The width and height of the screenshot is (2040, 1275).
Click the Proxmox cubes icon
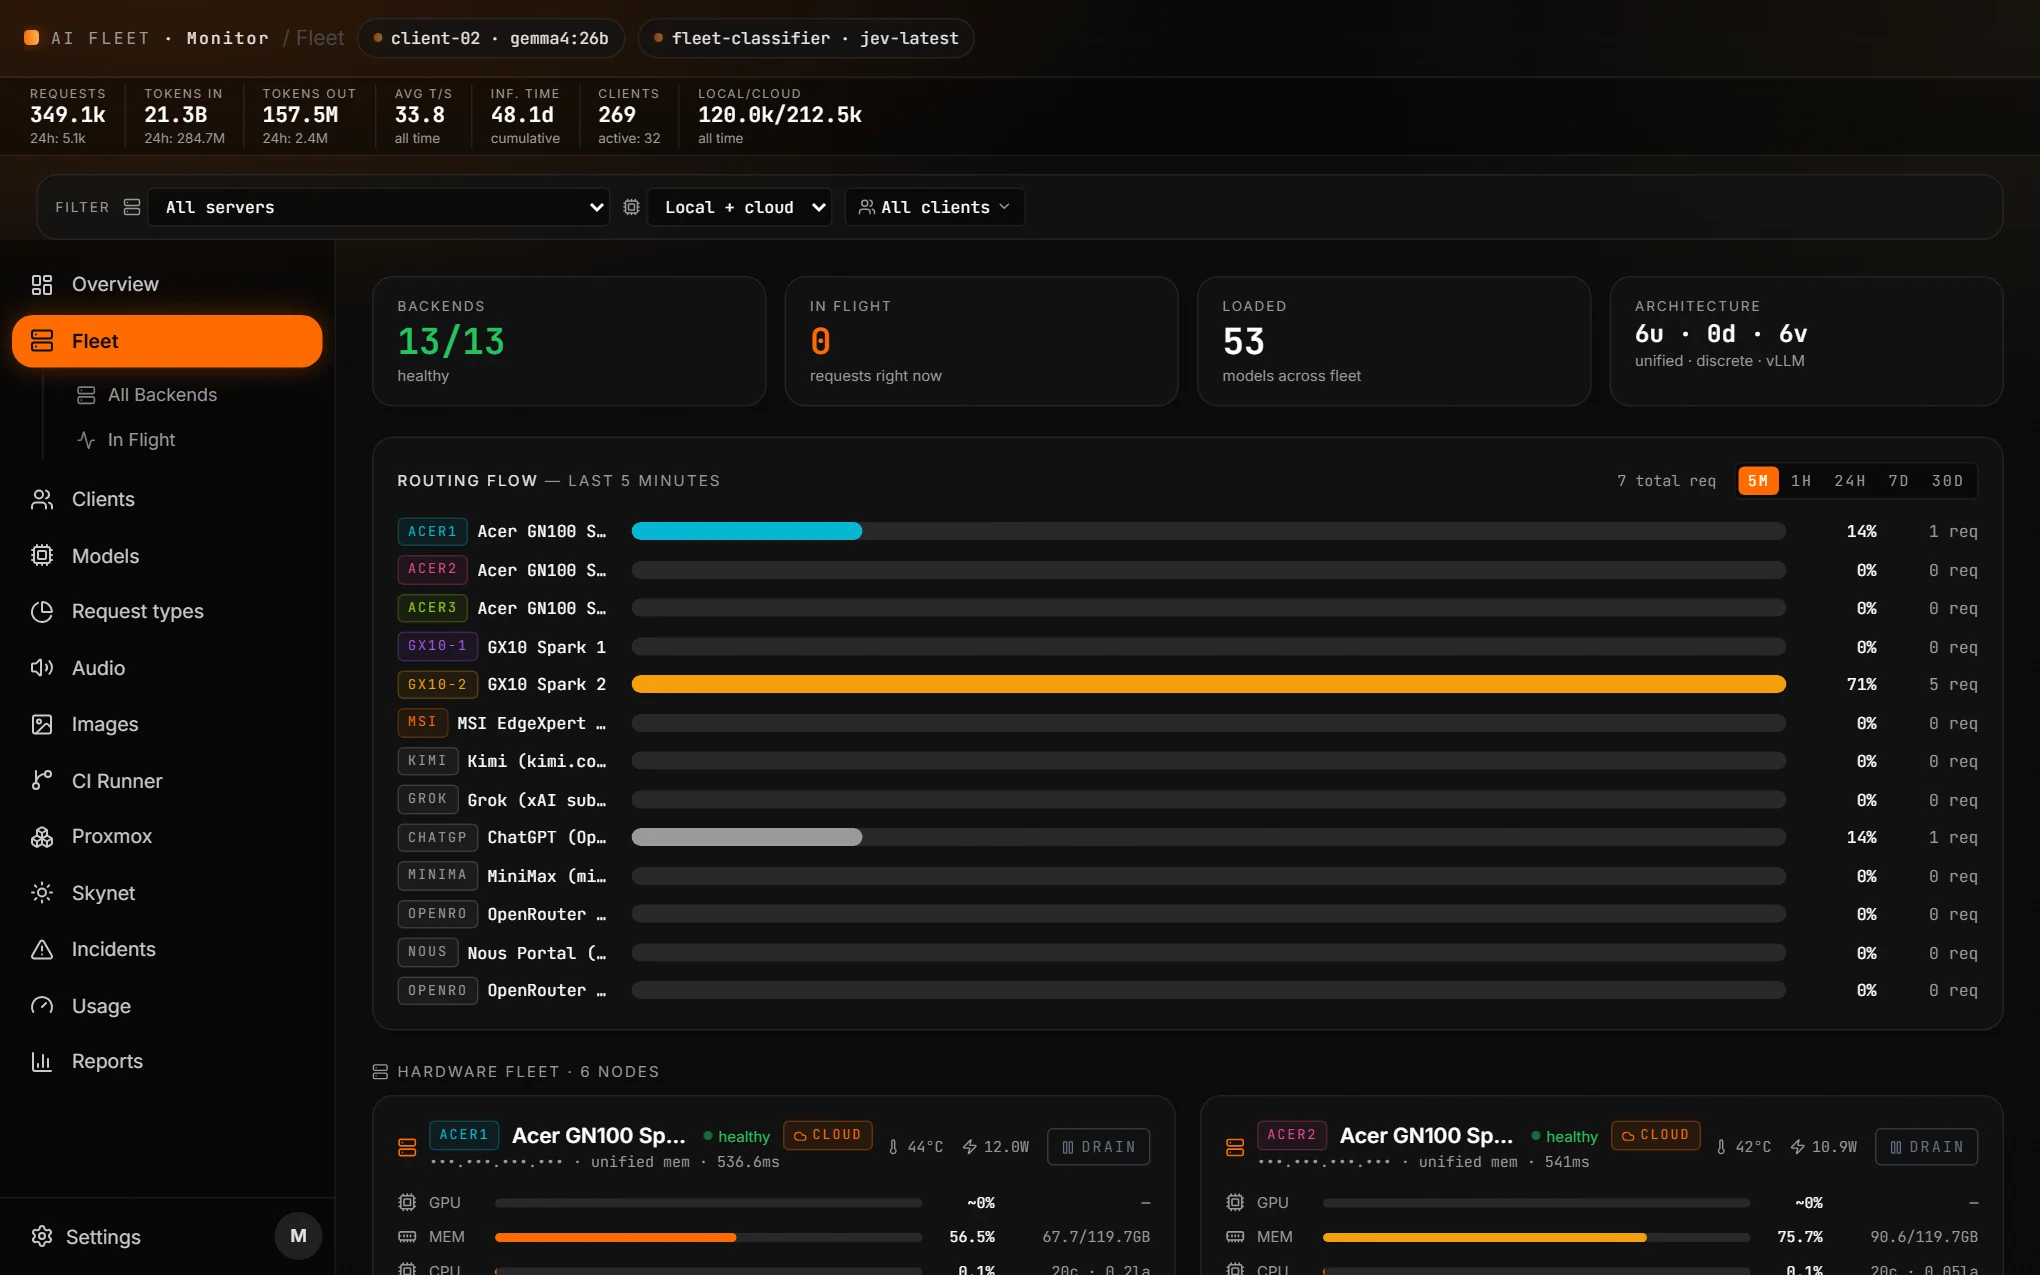[x=42, y=837]
